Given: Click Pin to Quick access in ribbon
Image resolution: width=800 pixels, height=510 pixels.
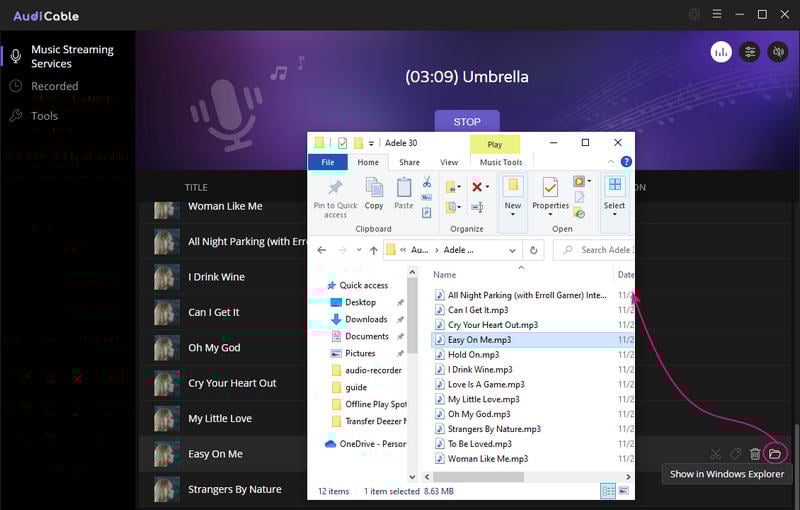Looking at the screenshot, I should pos(335,199).
